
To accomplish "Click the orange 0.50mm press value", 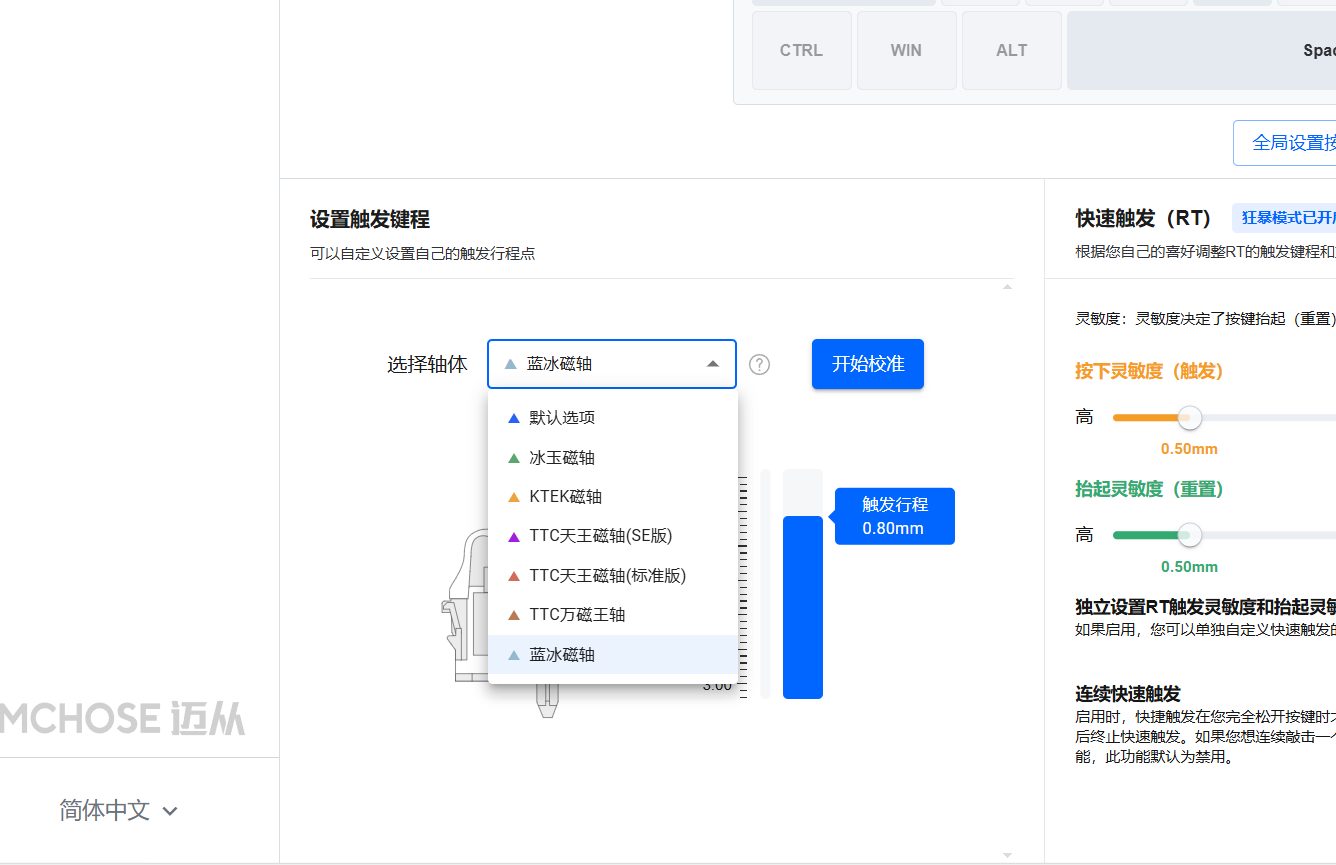I will 1189,449.
